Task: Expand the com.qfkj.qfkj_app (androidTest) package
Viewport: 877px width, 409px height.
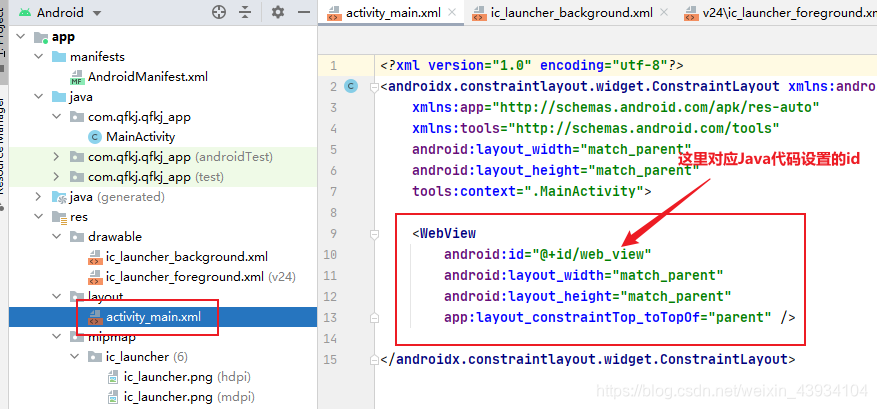Action: point(56,157)
